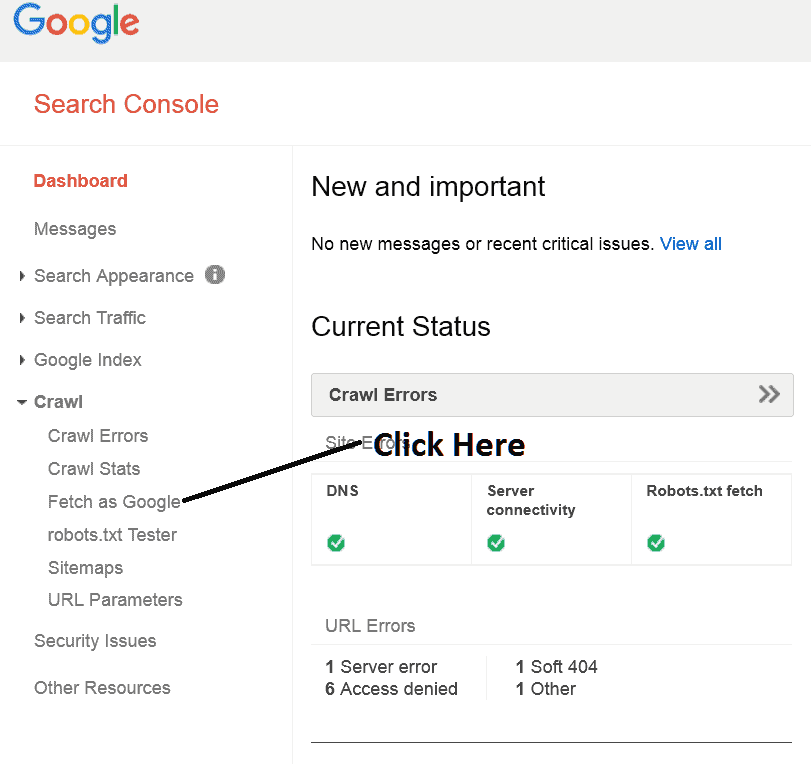This screenshot has height=764, width=811.
Task: Click the Robots.txt fetch green checkmark
Action: 656,543
